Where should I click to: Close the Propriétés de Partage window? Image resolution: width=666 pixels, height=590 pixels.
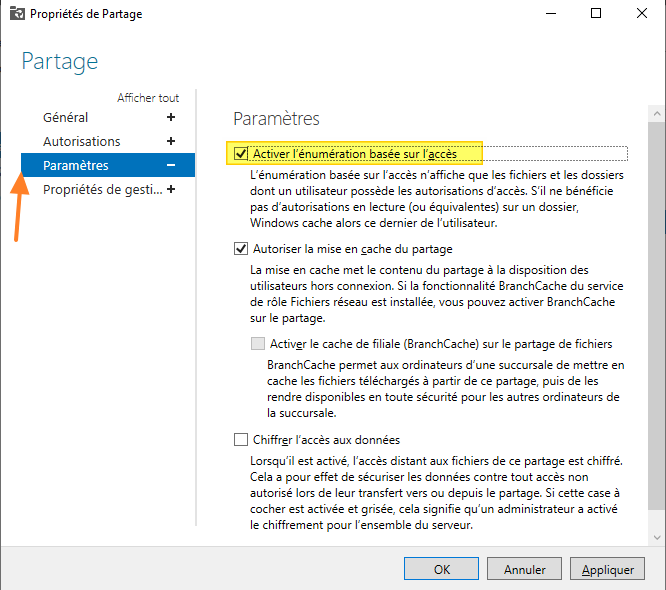[x=642, y=14]
